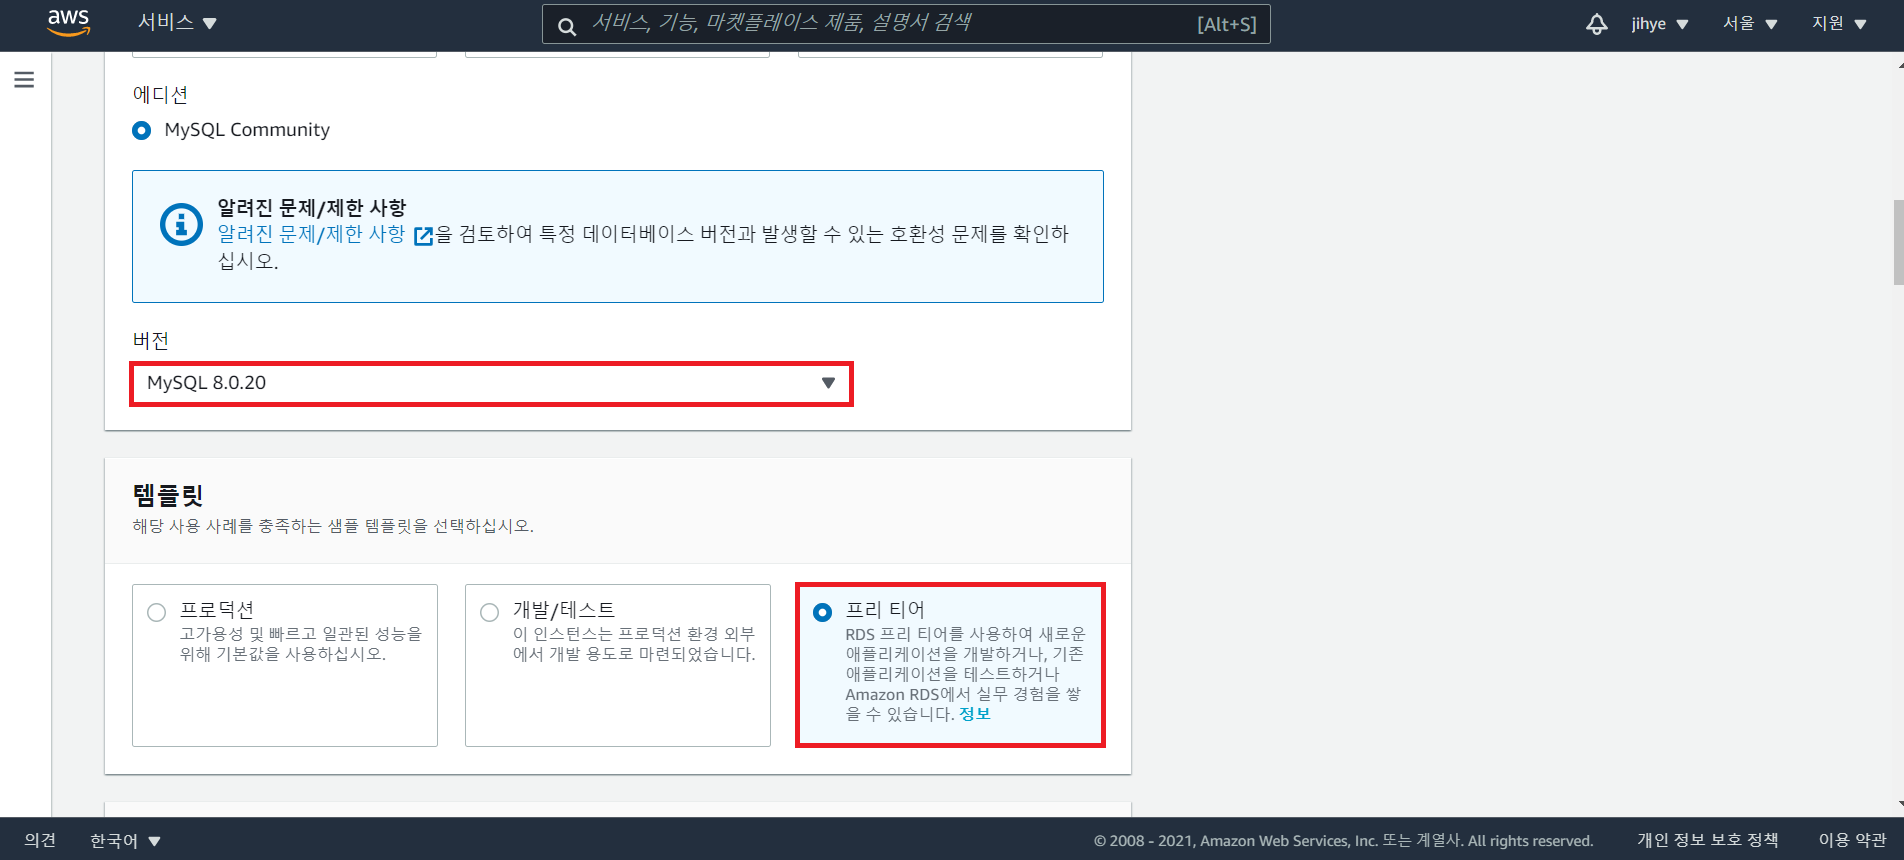Focus the AWS service search field

click(906, 24)
